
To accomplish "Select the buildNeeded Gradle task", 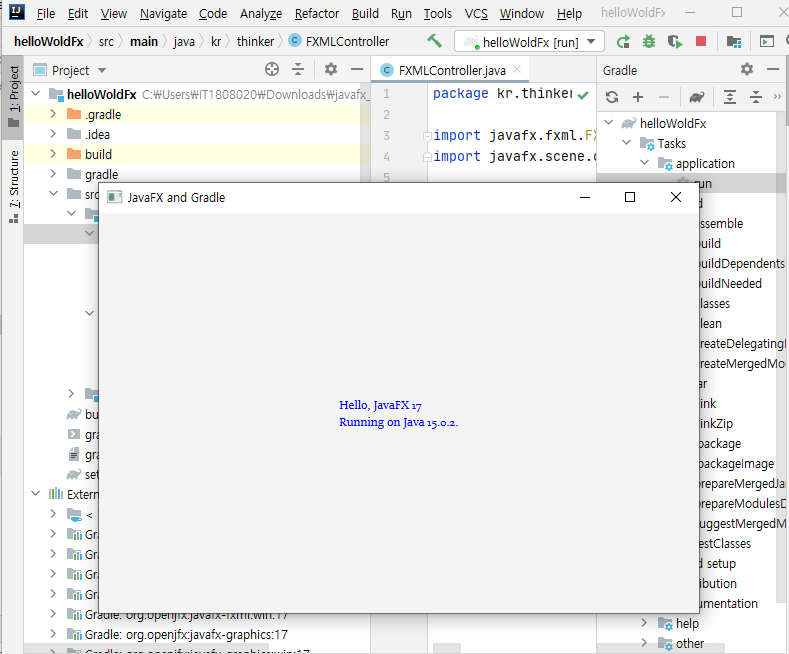I will point(731,283).
